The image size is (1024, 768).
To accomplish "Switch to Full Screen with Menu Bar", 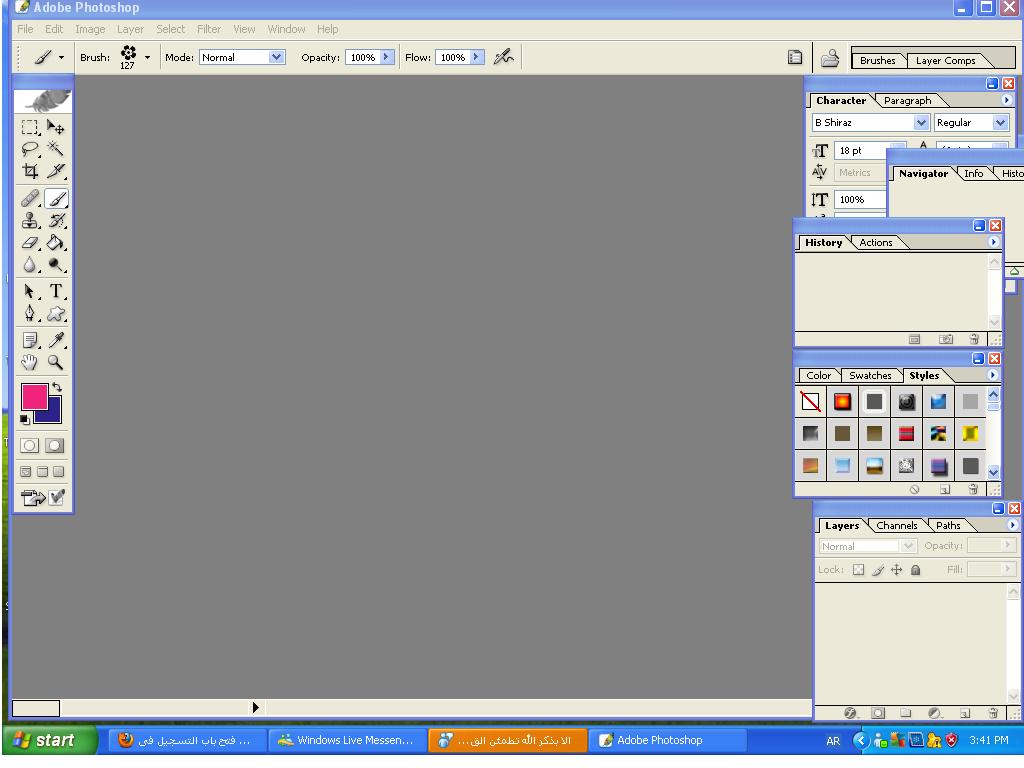I will point(42,472).
